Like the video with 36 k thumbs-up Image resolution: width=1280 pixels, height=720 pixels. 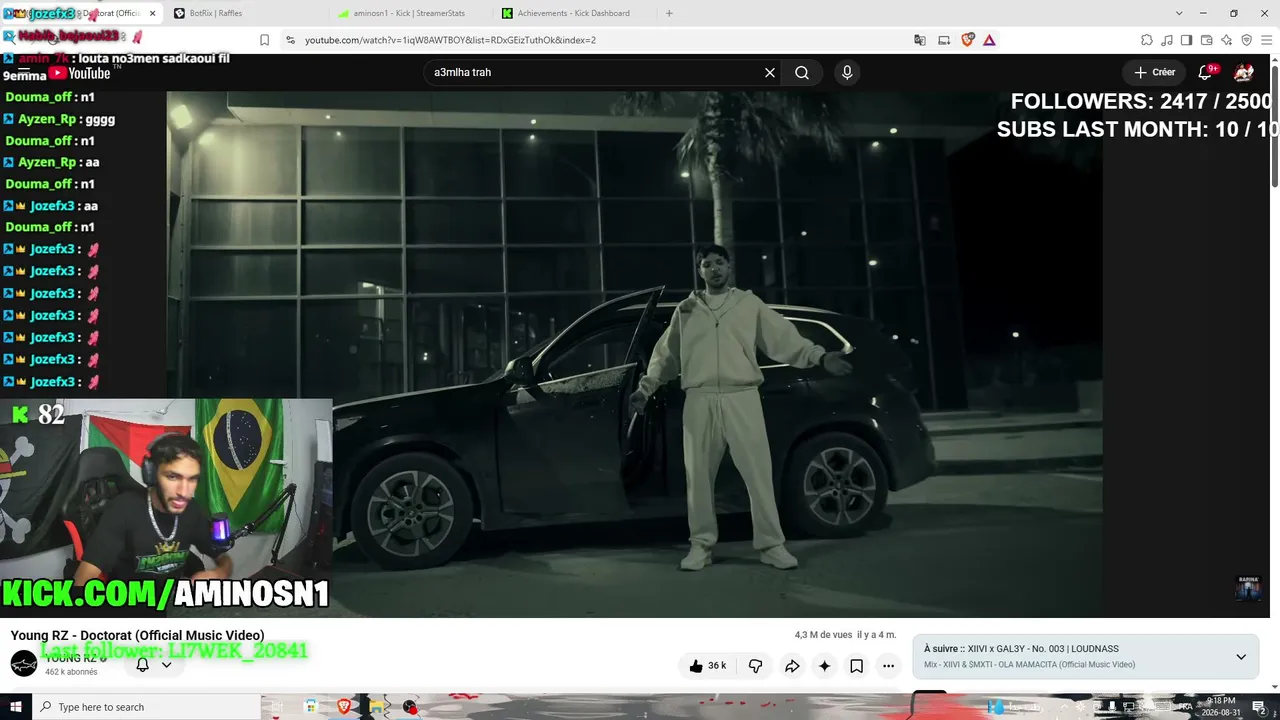click(x=707, y=666)
